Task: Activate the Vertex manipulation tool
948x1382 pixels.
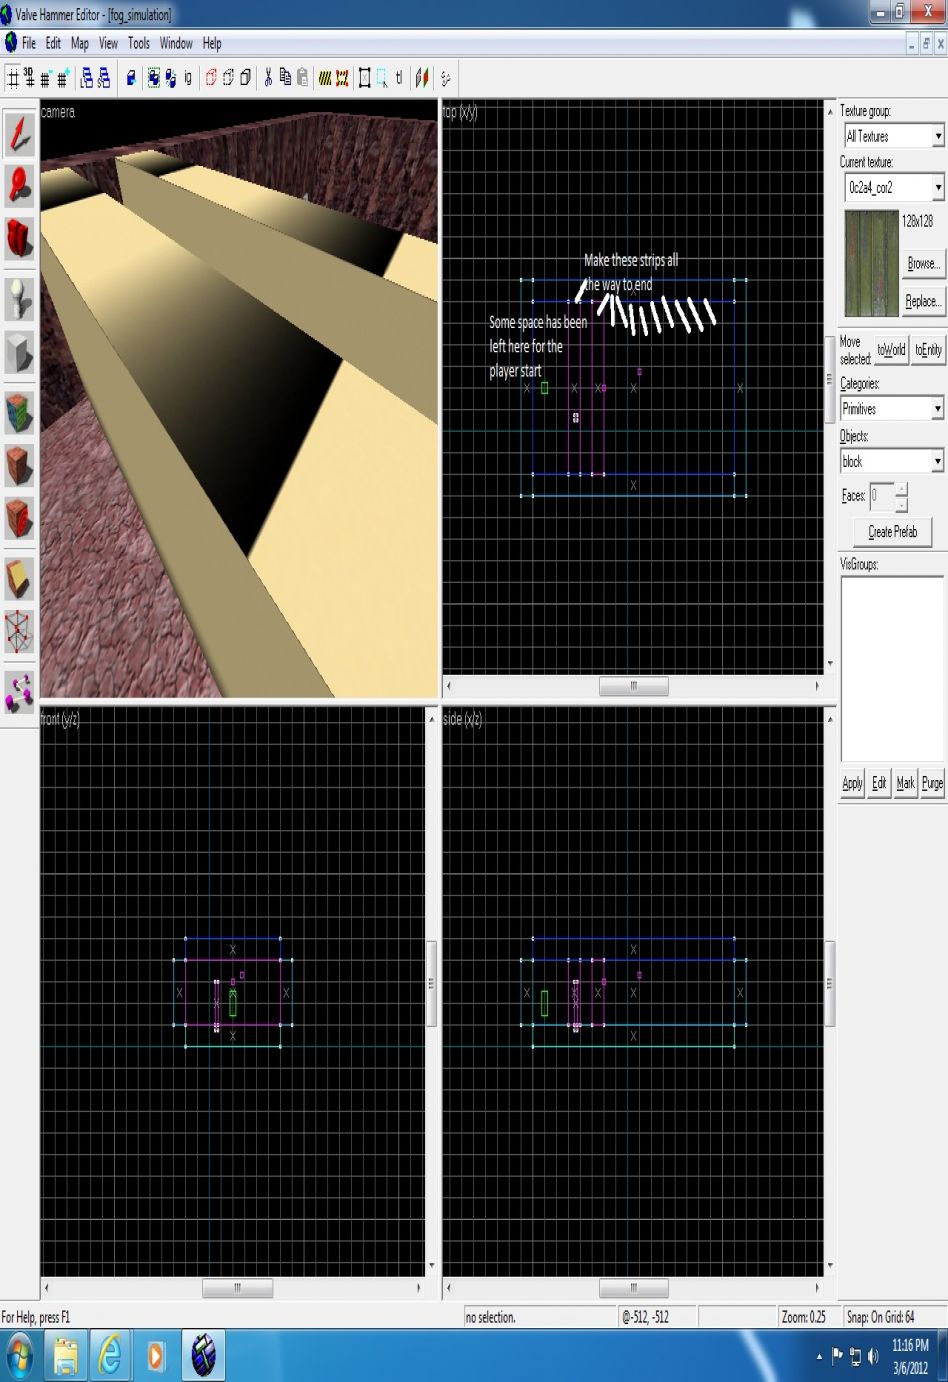Action: 19,633
